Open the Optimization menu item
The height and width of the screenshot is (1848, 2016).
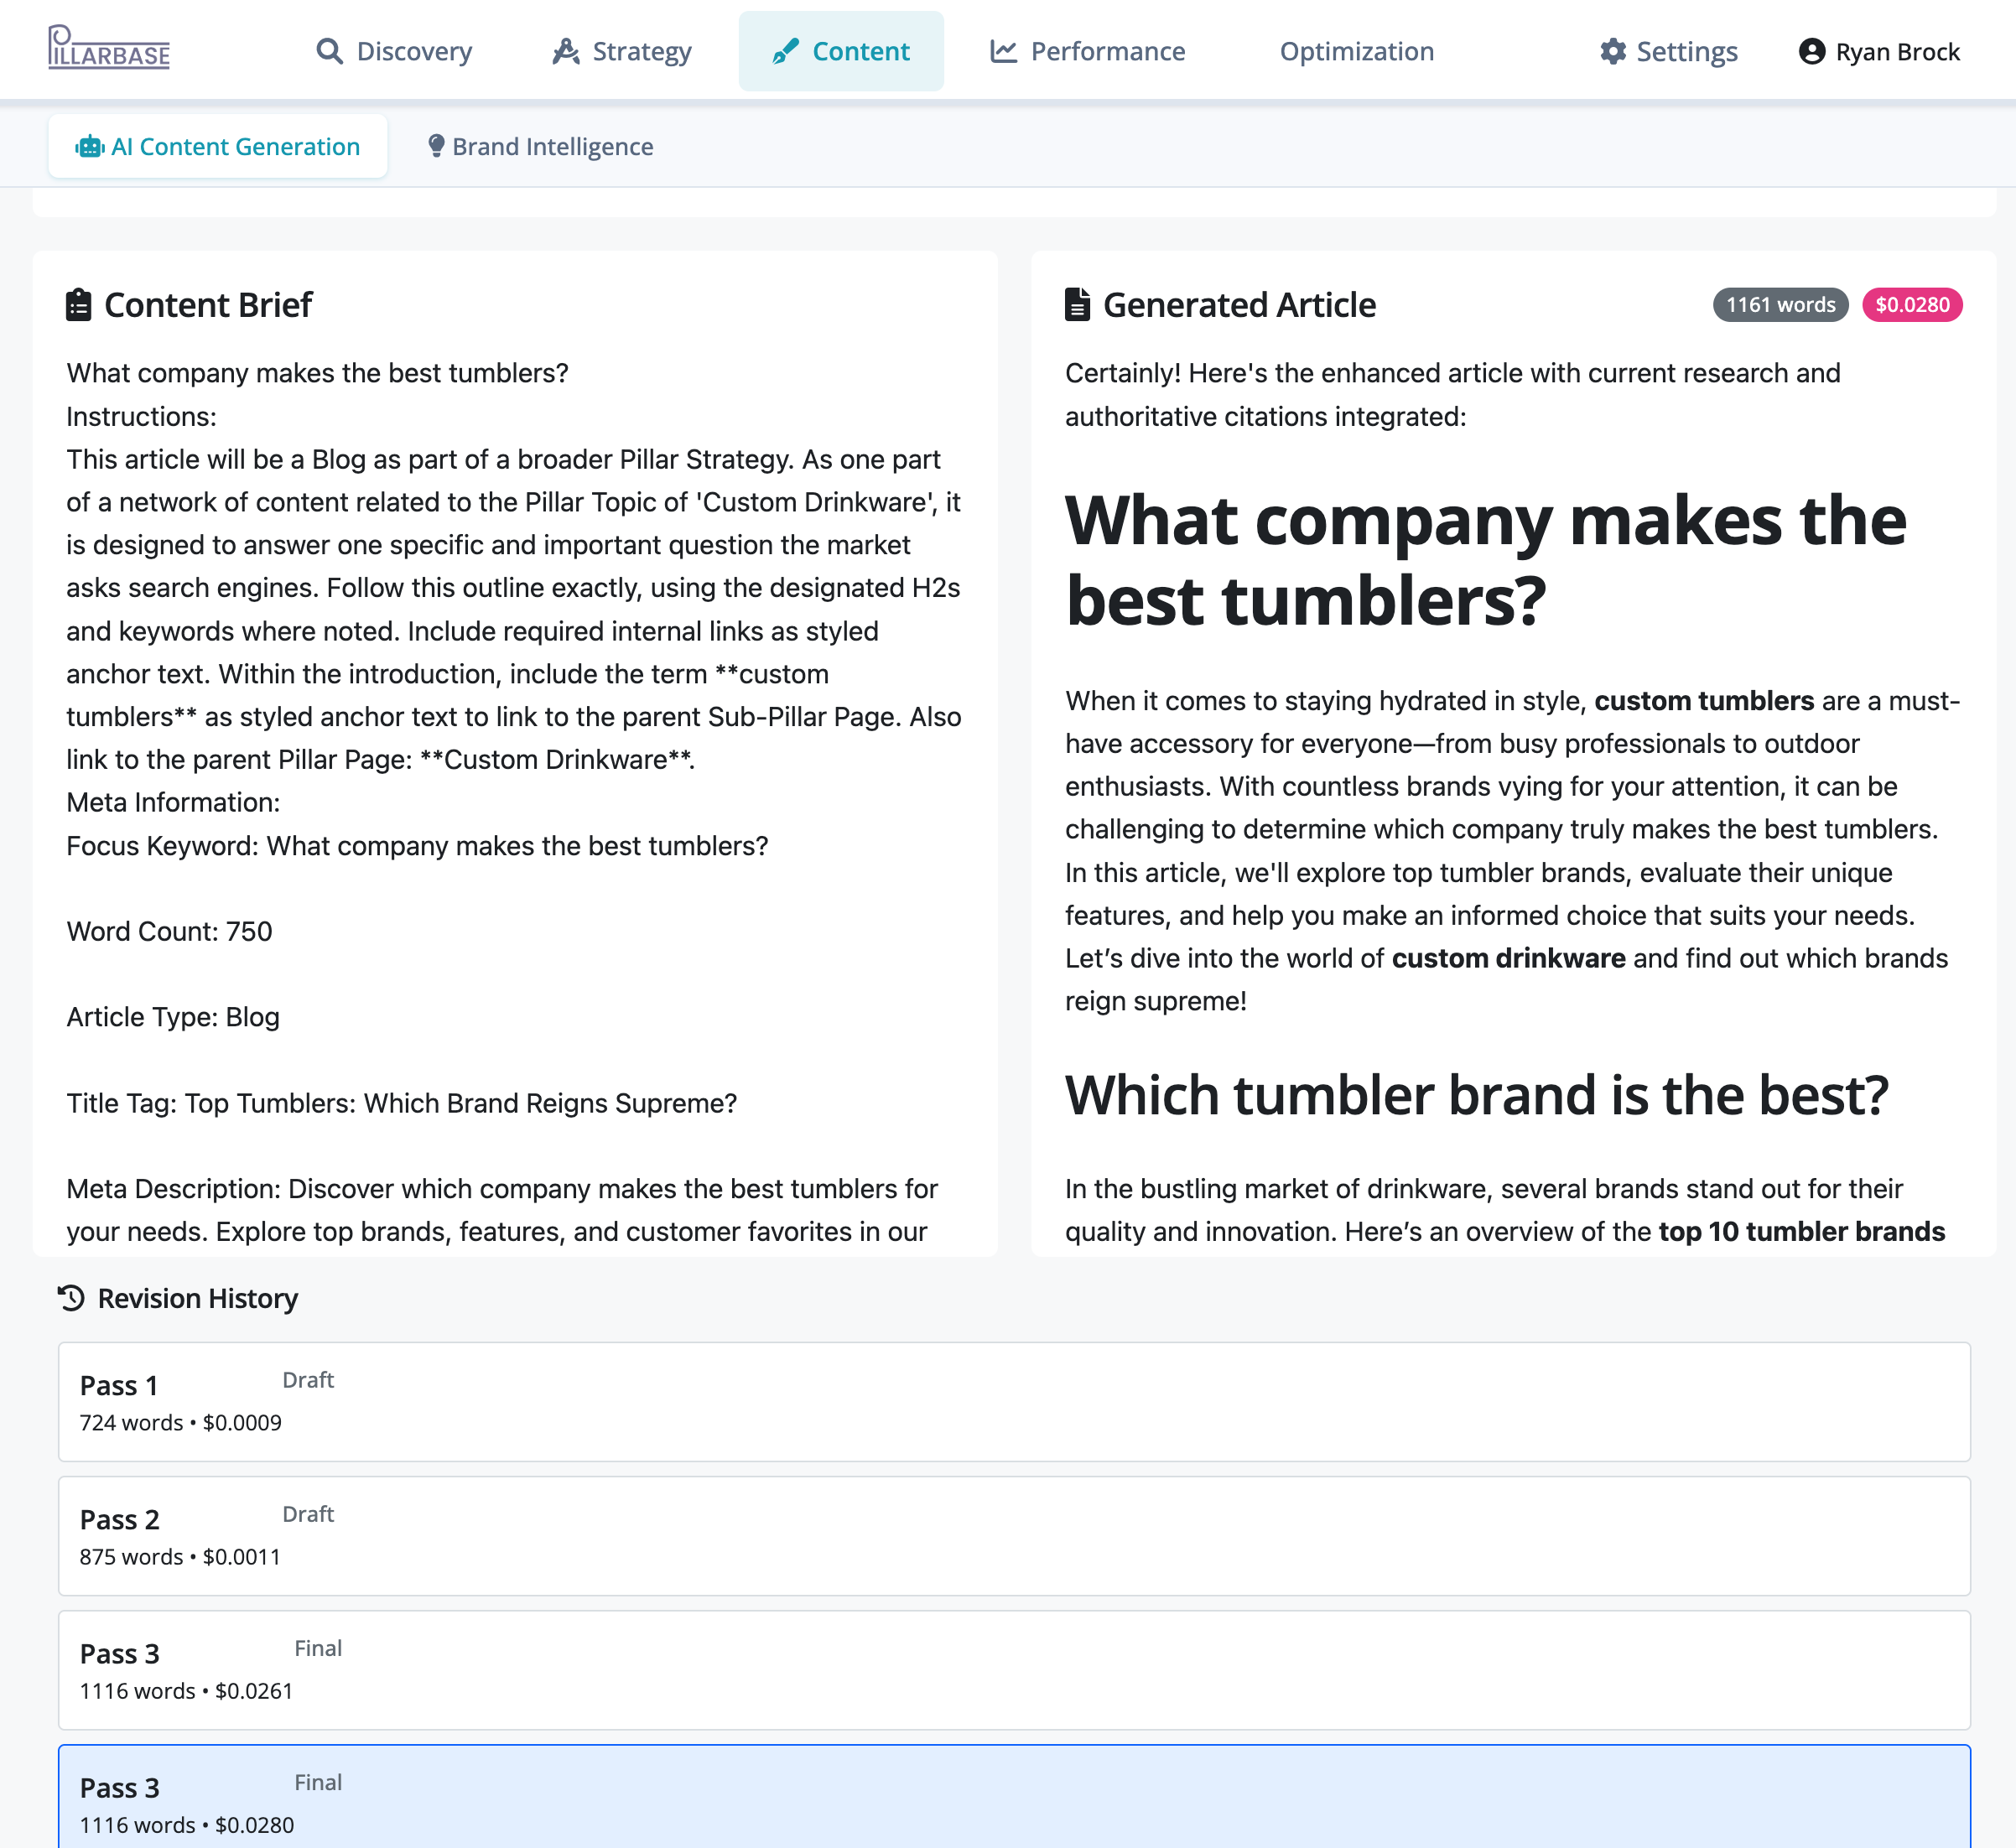click(x=1356, y=51)
